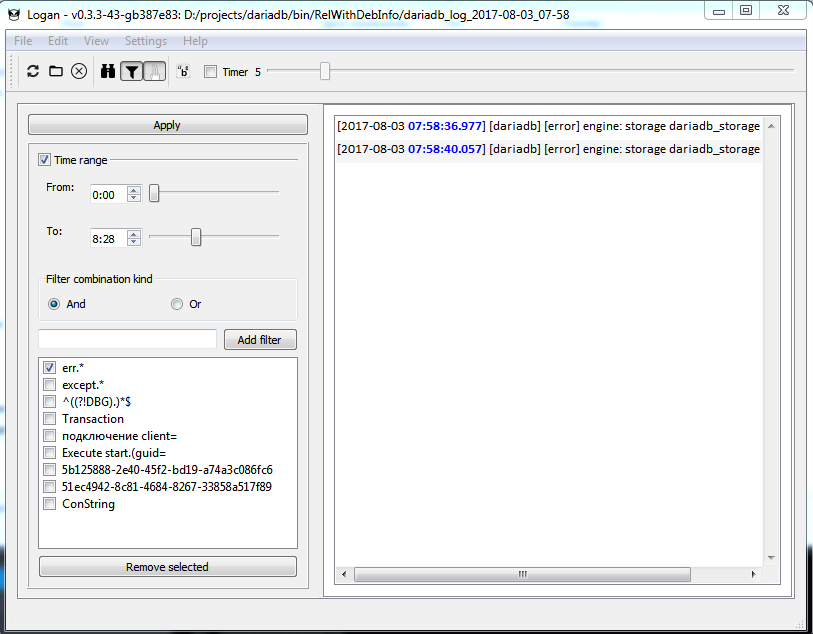
Task: Click the To time slider handle
Action: (195, 237)
